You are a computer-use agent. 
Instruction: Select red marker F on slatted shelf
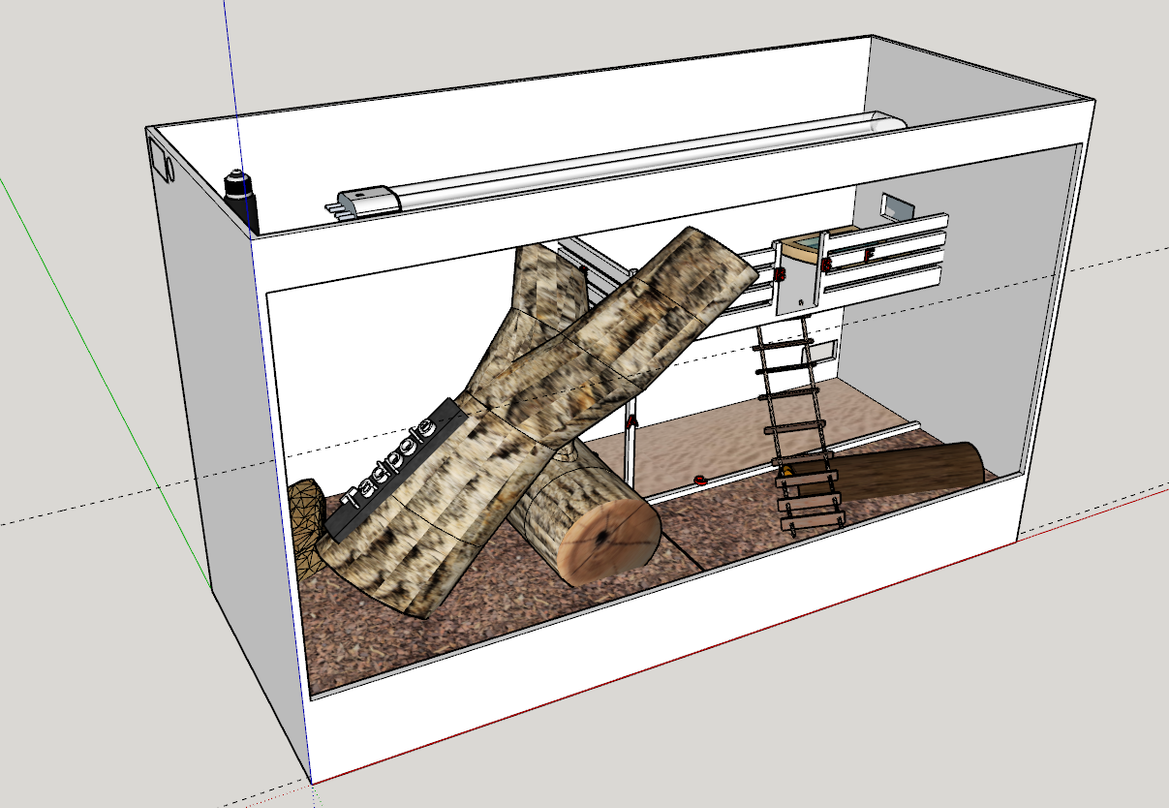tap(868, 255)
